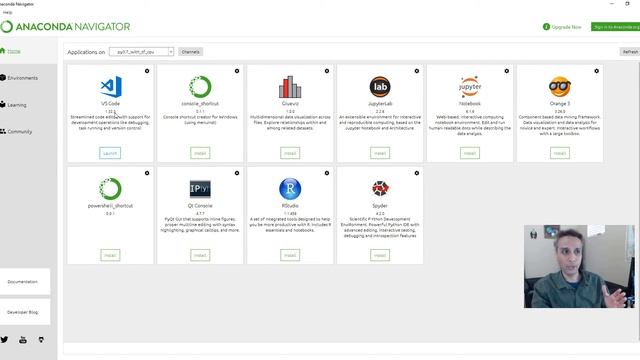
Task: Click the Channels button
Action: click(191, 52)
